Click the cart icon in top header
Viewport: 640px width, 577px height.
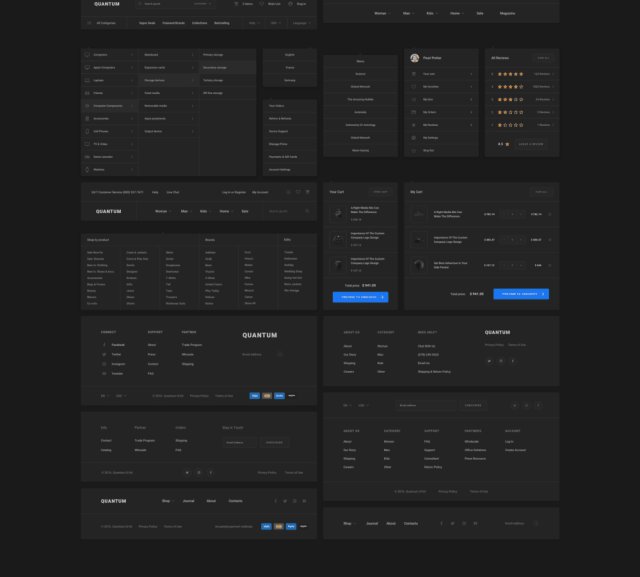point(236,4)
